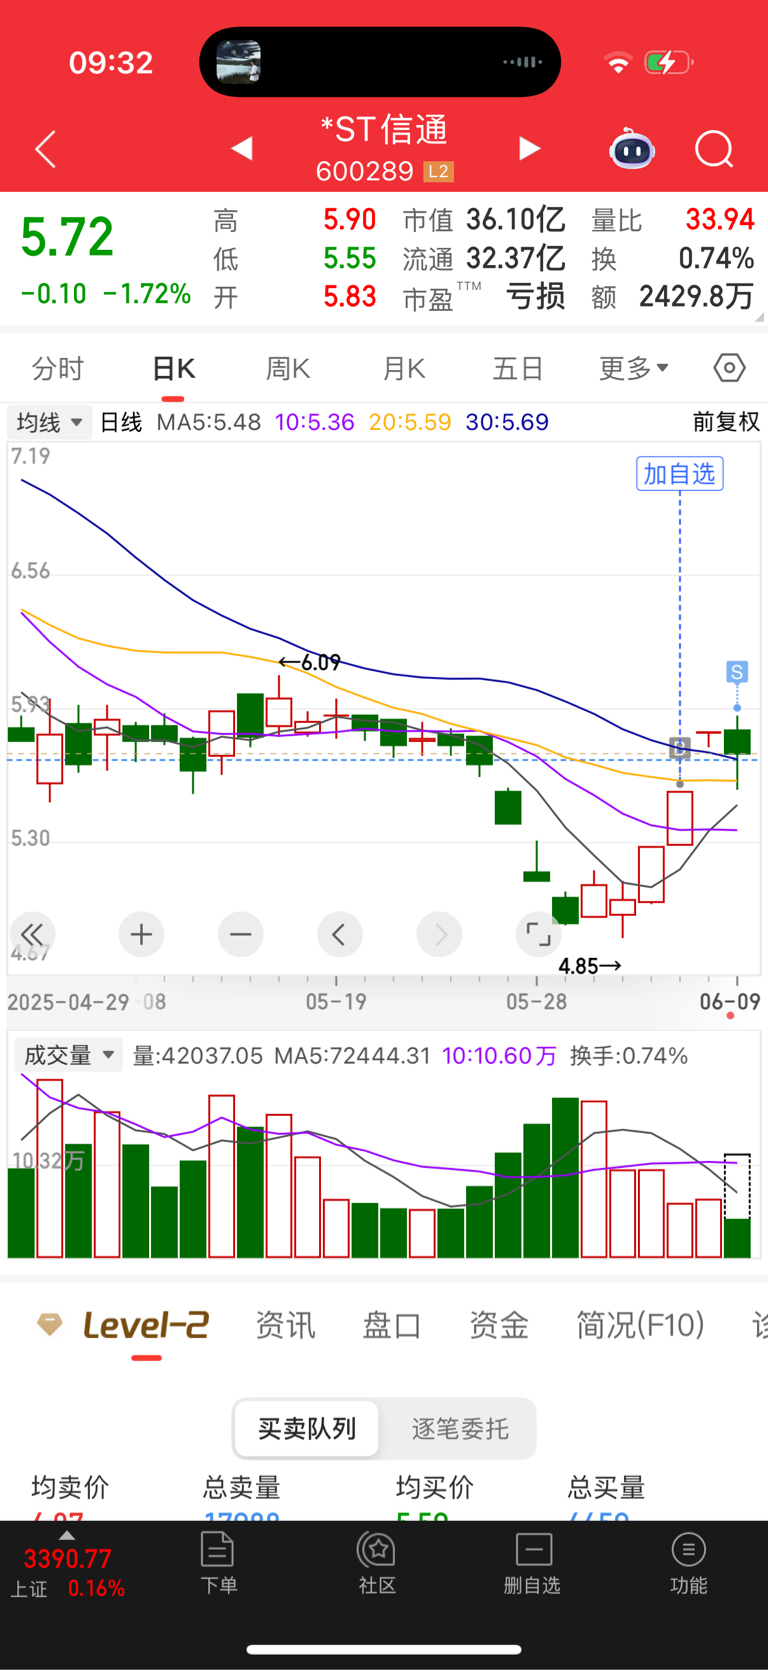Image resolution: width=768 pixels, height=1670 pixels.
Task: Tap the 换手:0.74% volume label
Action: (x=629, y=1056)
